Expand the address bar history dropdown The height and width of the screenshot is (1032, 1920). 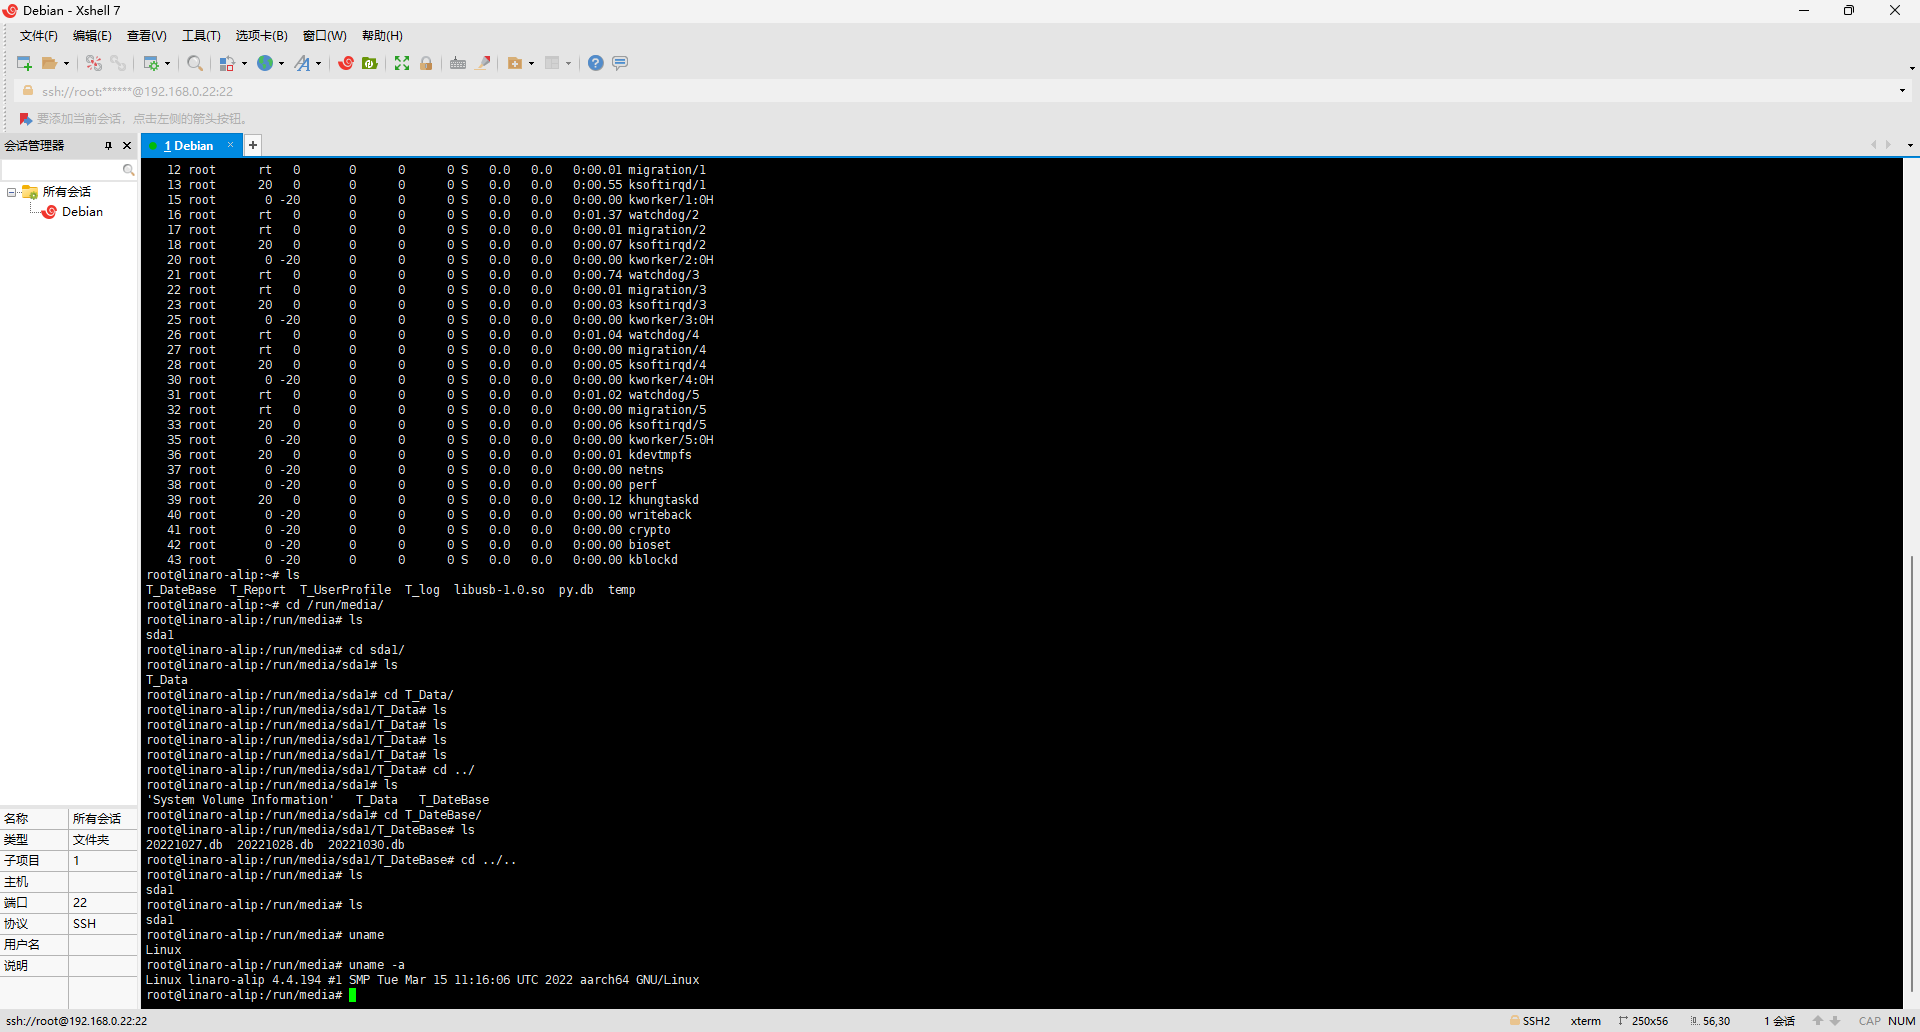click(x=1902, y=91)
